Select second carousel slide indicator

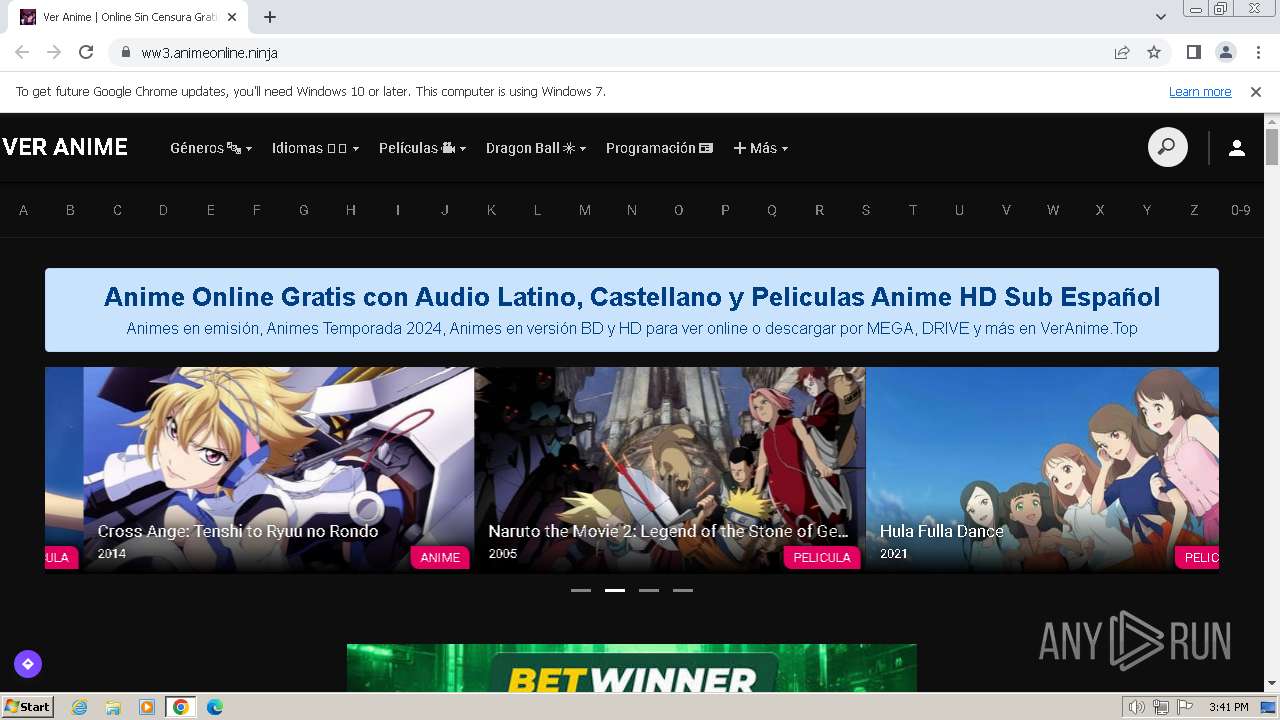point(615,590)
